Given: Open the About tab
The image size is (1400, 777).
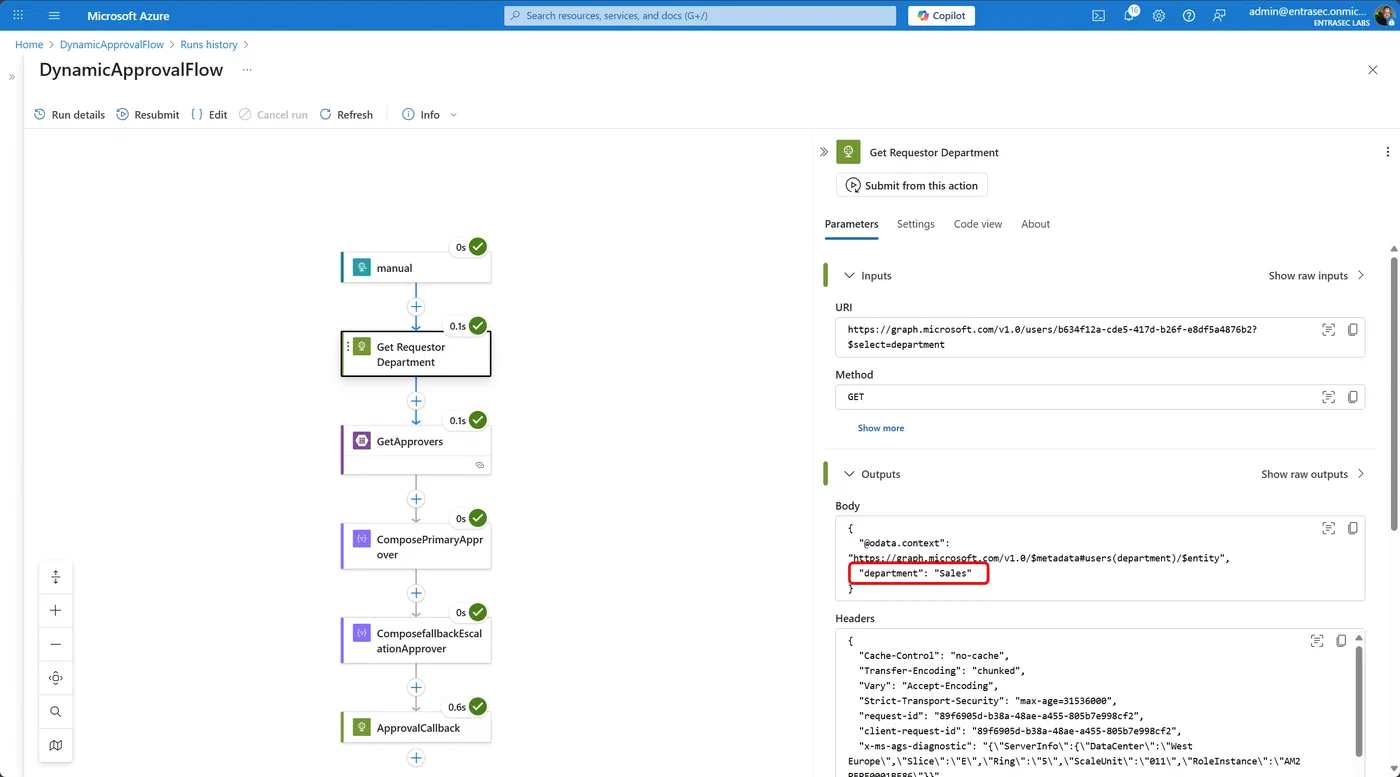Looking at the screenshot, I should [x=1035, y=224].
